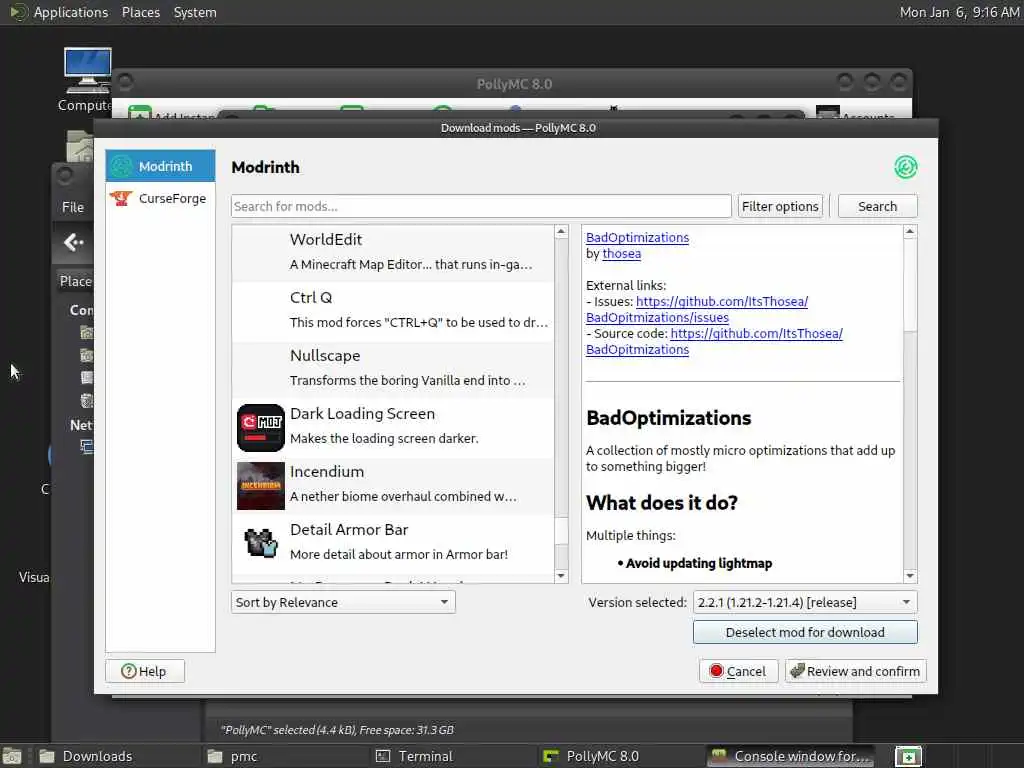Click the Help question mark icon
The height and width of the screenshot is (768, 1024).
pyautogui.click(x=129, y=671)
